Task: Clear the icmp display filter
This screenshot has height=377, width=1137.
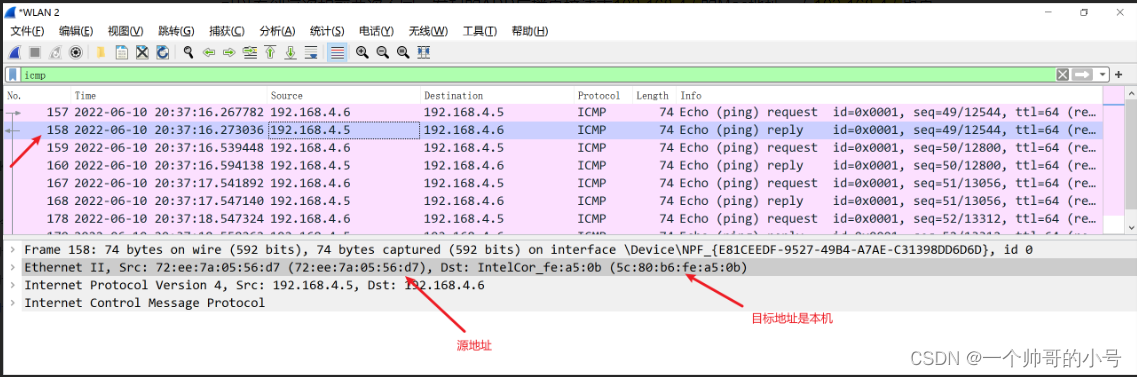Action: [1062, 75]
